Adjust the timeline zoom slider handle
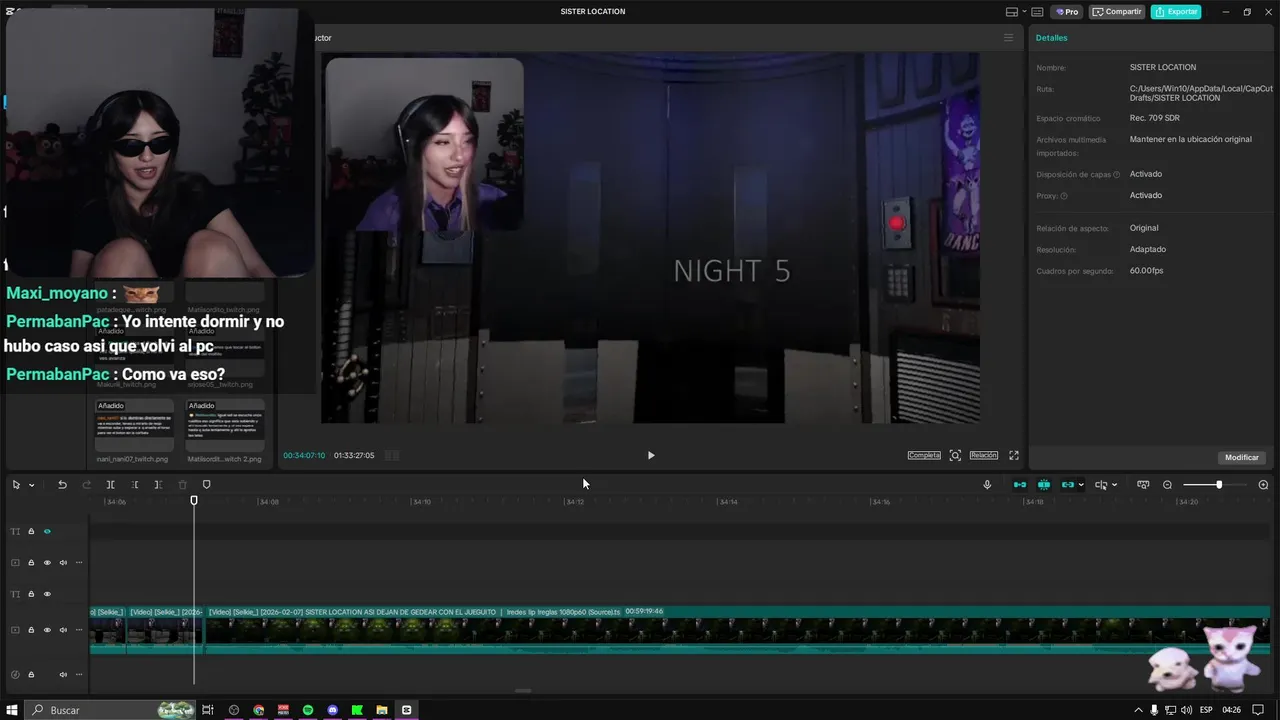Viewport: 1280px width, 720px height. pos(1219,485)
